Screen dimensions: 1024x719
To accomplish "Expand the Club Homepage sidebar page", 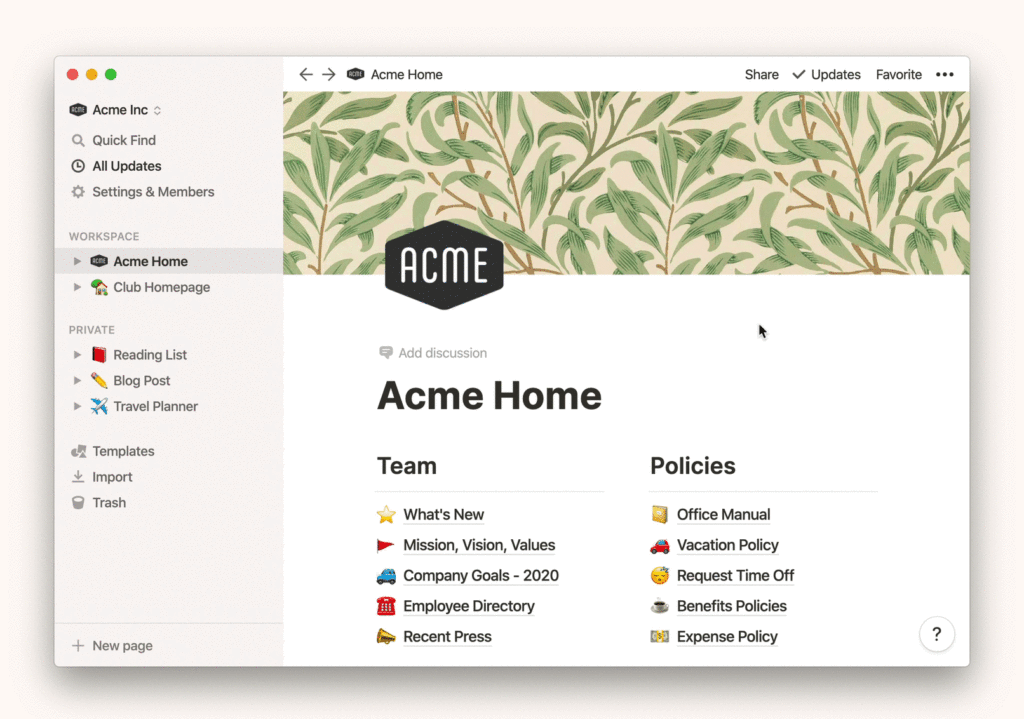I will [77, 287].
